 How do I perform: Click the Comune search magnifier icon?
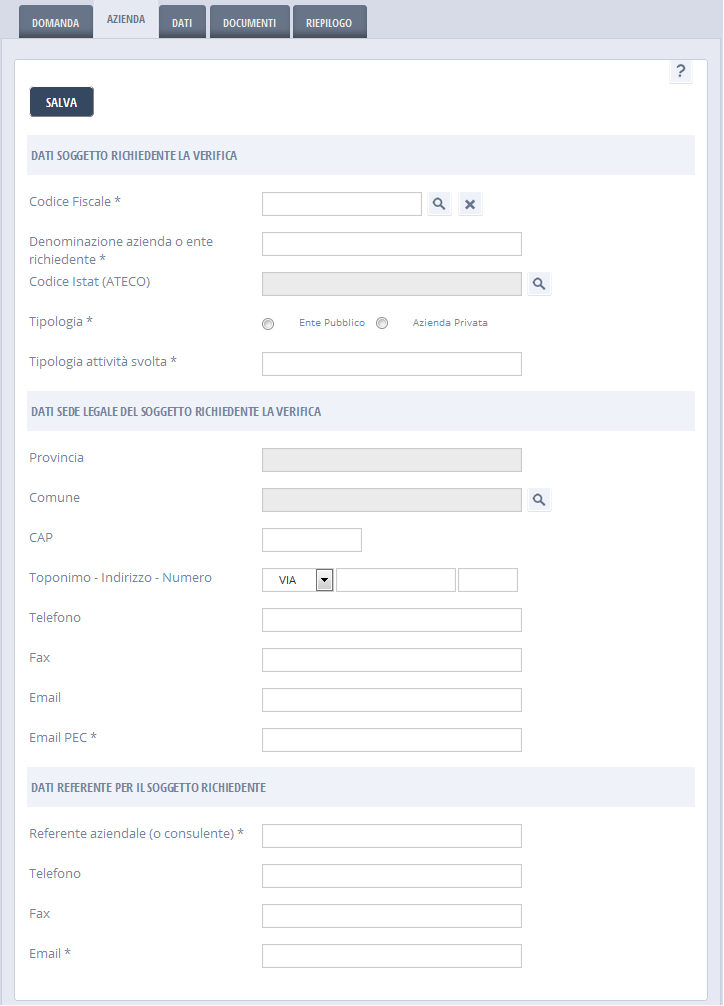[539, 500]
